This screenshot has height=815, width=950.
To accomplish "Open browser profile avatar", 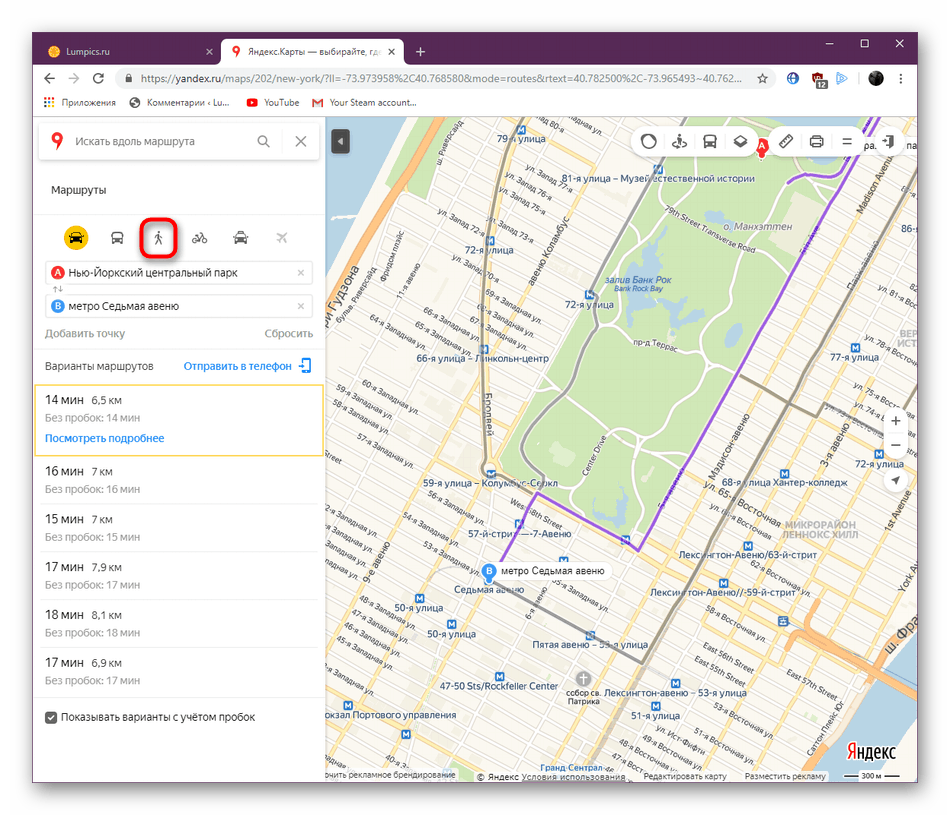I will 875,78.
